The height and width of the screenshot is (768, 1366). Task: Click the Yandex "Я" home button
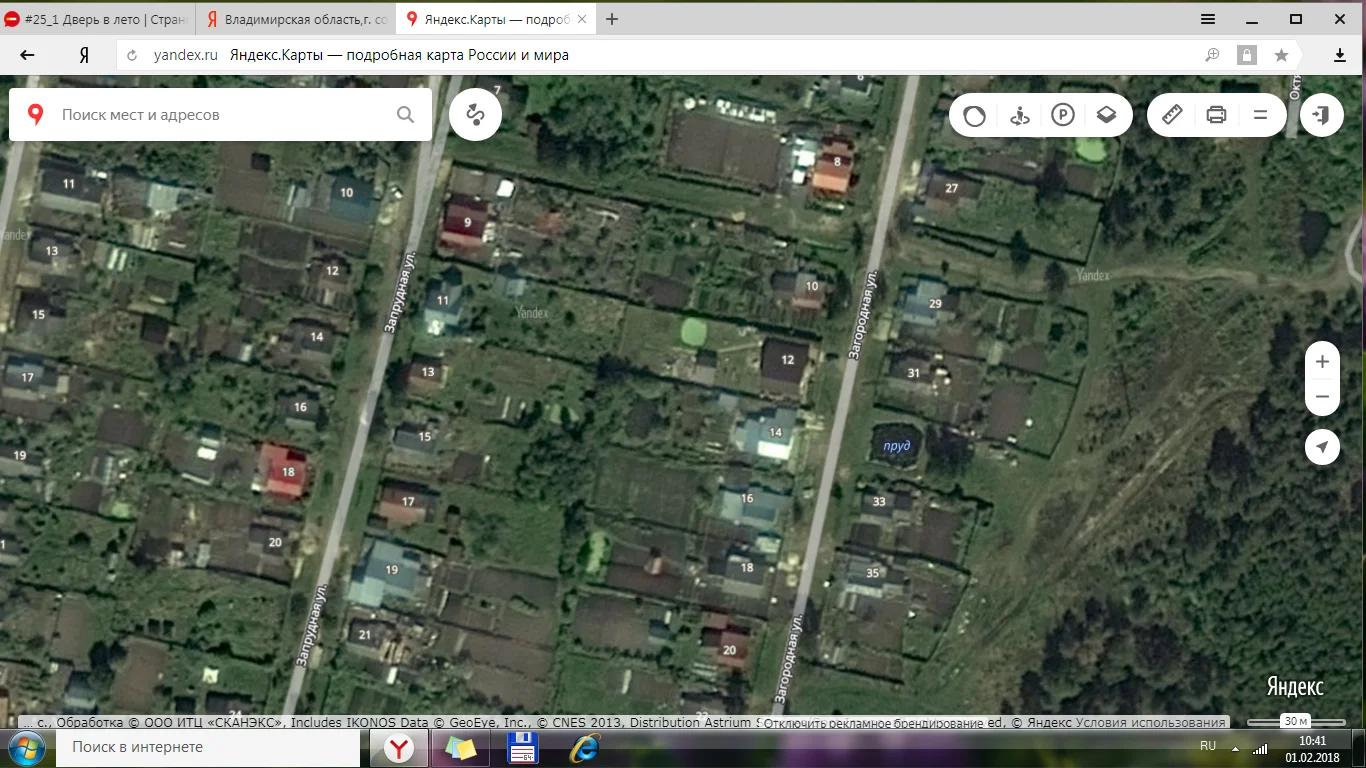[x=85, y=56]
